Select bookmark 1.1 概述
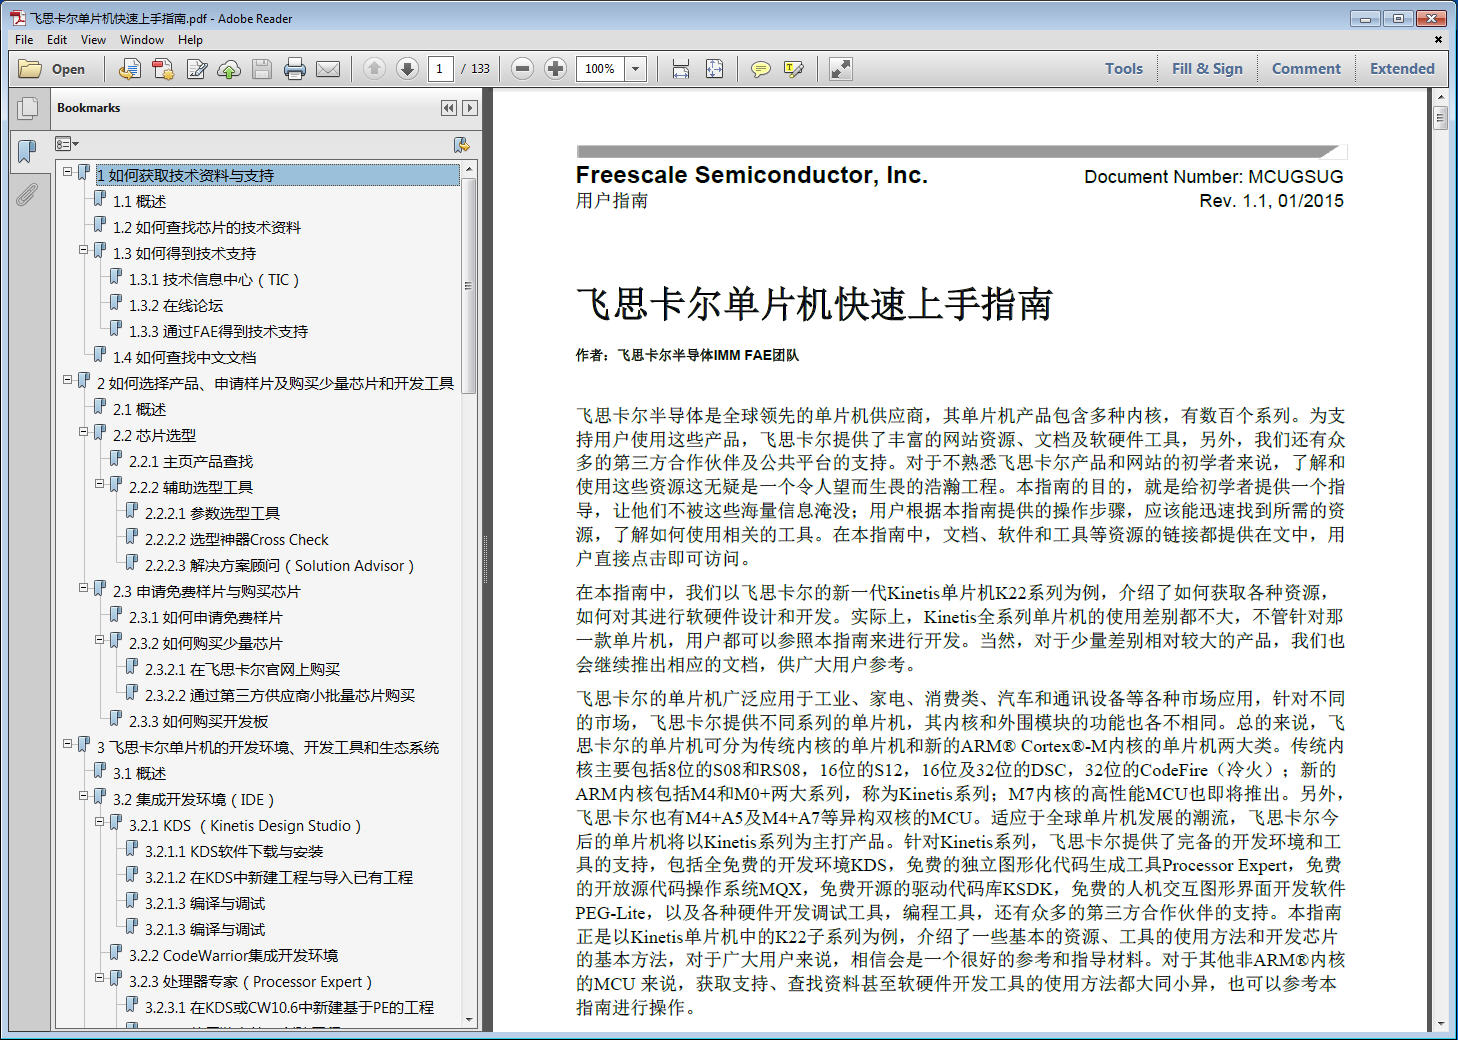This screenshot has width=1458, height=1040. point(139,202)
